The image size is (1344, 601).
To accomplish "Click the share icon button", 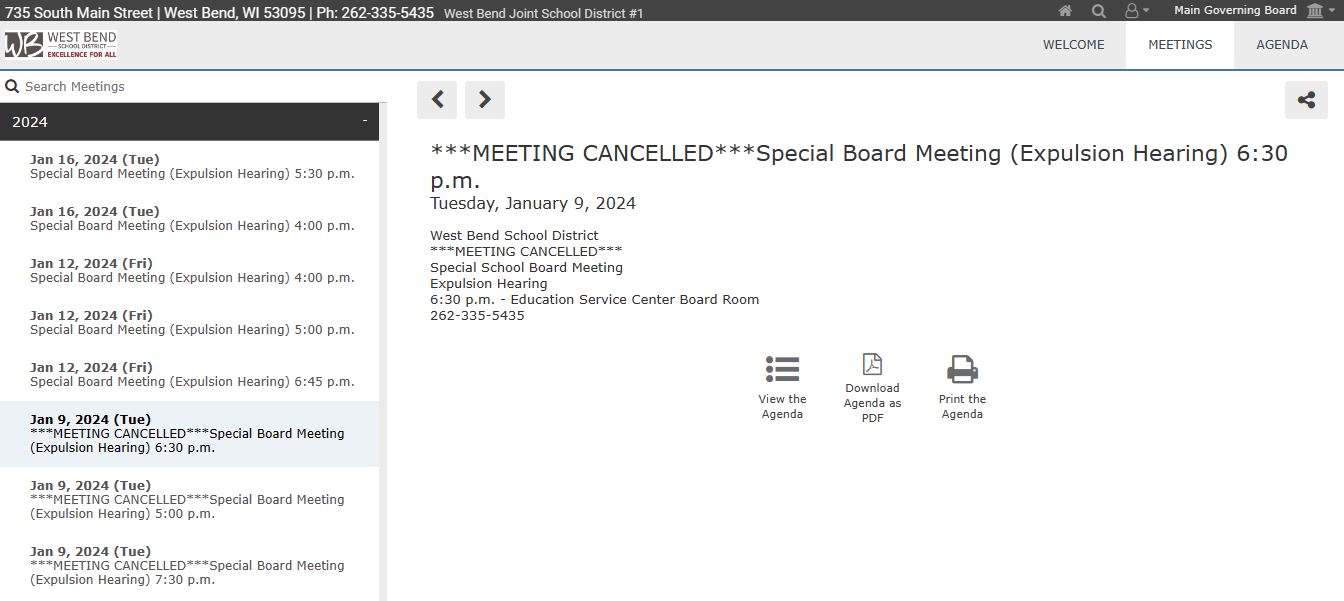I will pyautogui.click(x=1306, y=100).
